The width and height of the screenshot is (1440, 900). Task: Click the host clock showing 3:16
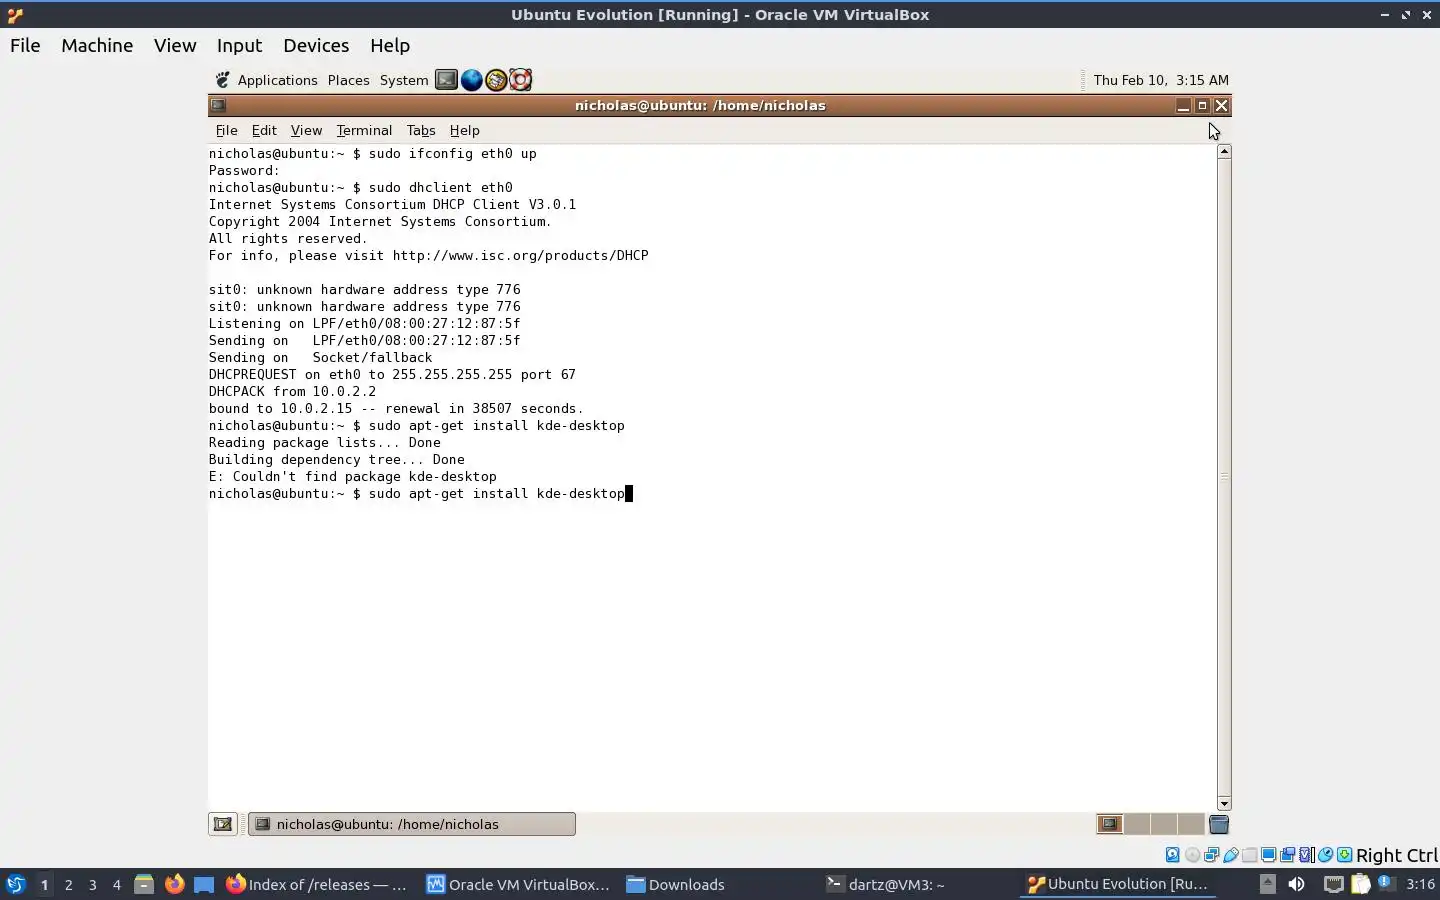tap(1420, 884)
